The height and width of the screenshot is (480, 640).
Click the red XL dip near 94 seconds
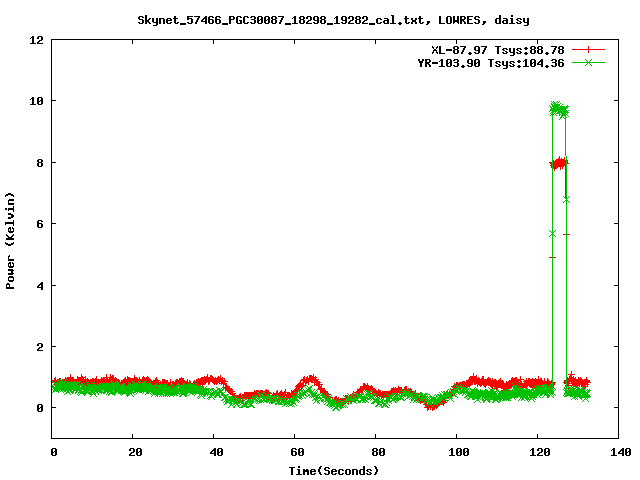click(x=433, y=405)
